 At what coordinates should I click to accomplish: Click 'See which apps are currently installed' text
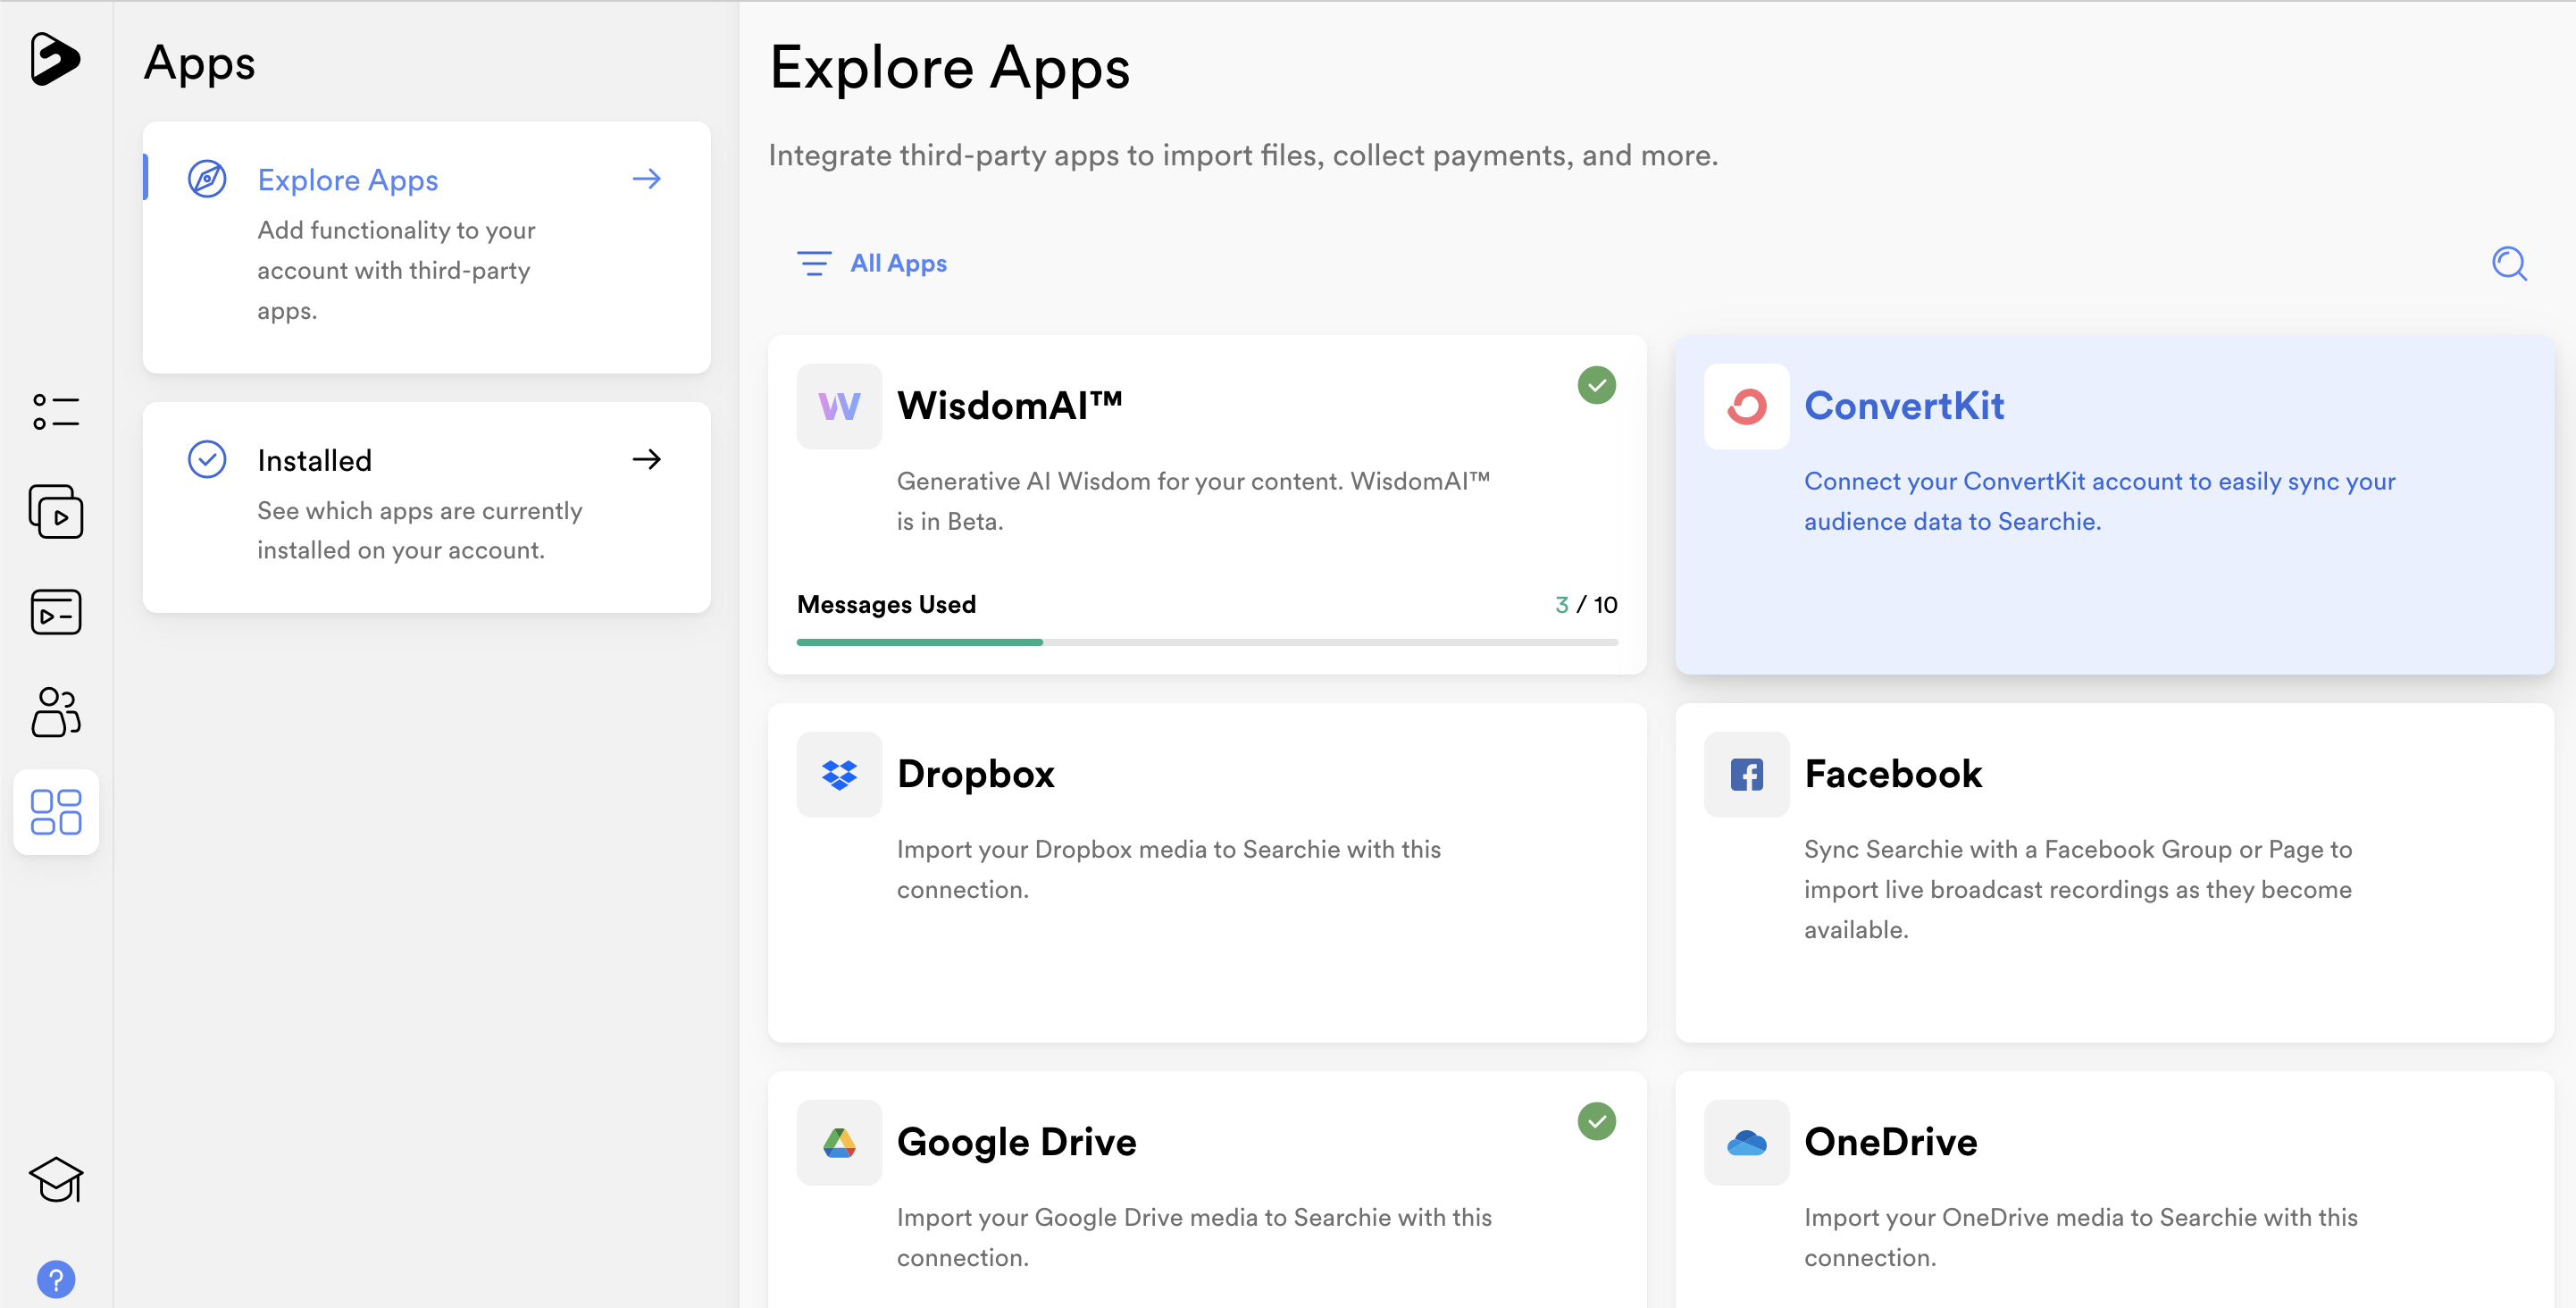point(420,530)
